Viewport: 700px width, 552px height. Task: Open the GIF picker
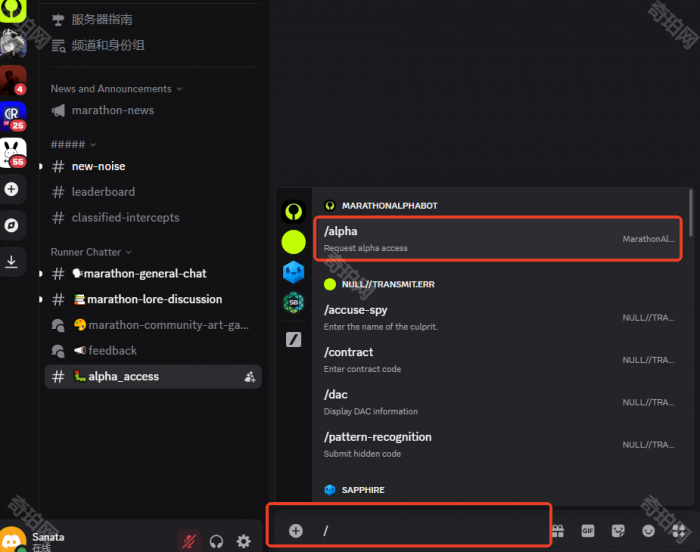[x=588, y=530]
